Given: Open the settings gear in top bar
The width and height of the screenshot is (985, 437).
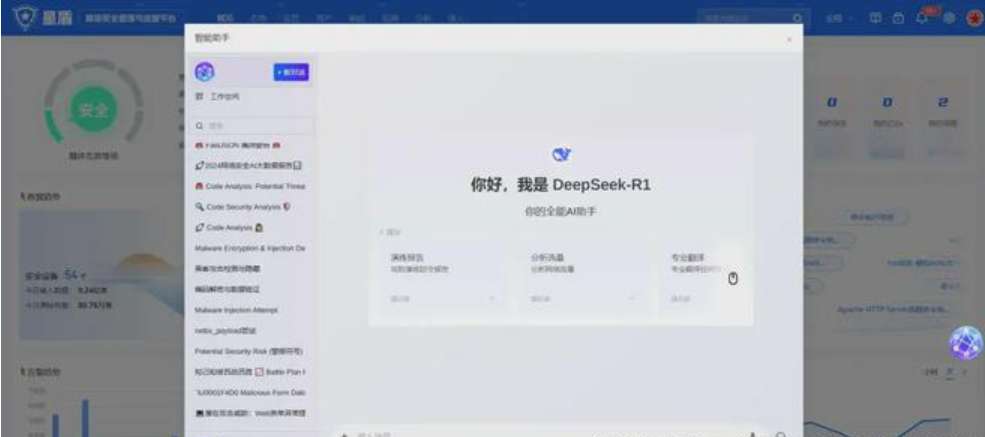Looking at the screenshot, I should pos(949,18).
